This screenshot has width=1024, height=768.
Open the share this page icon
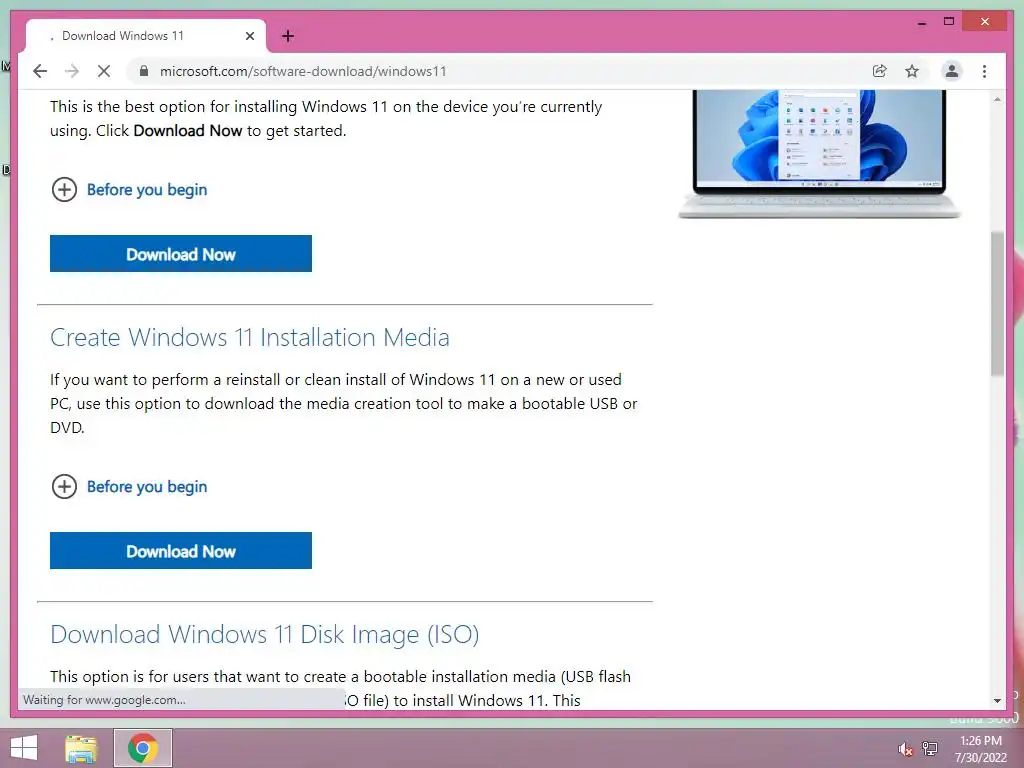tap(880, 71)
